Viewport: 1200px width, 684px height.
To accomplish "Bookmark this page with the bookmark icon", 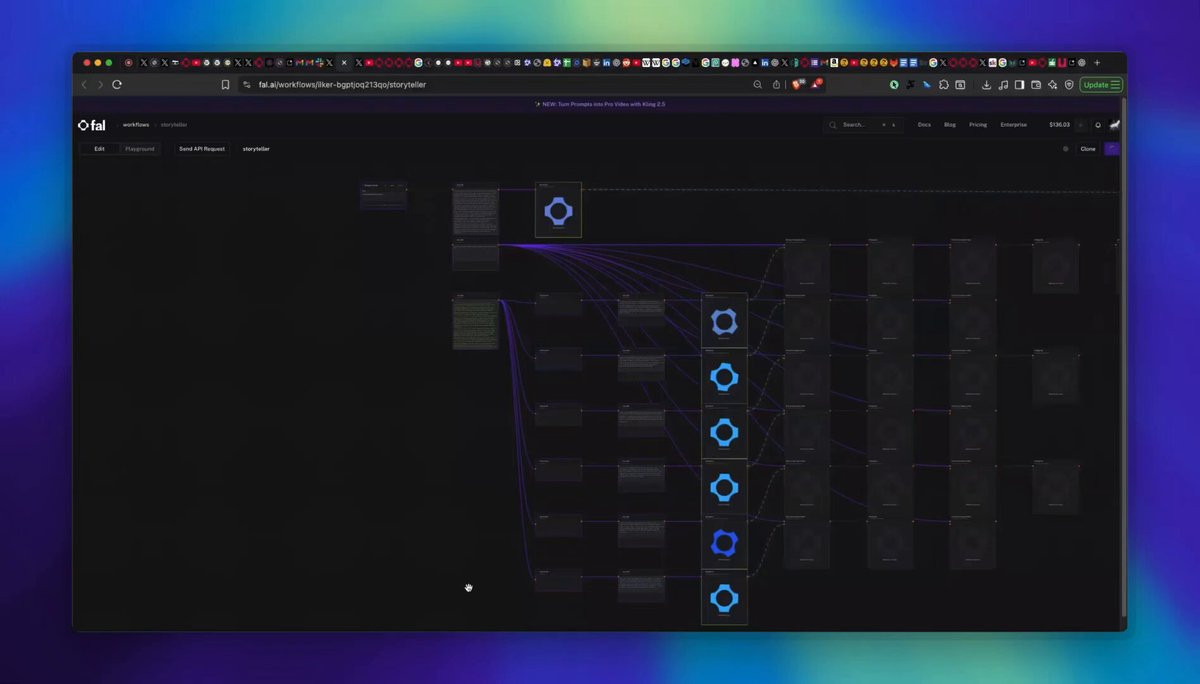I will coord(226,85).
